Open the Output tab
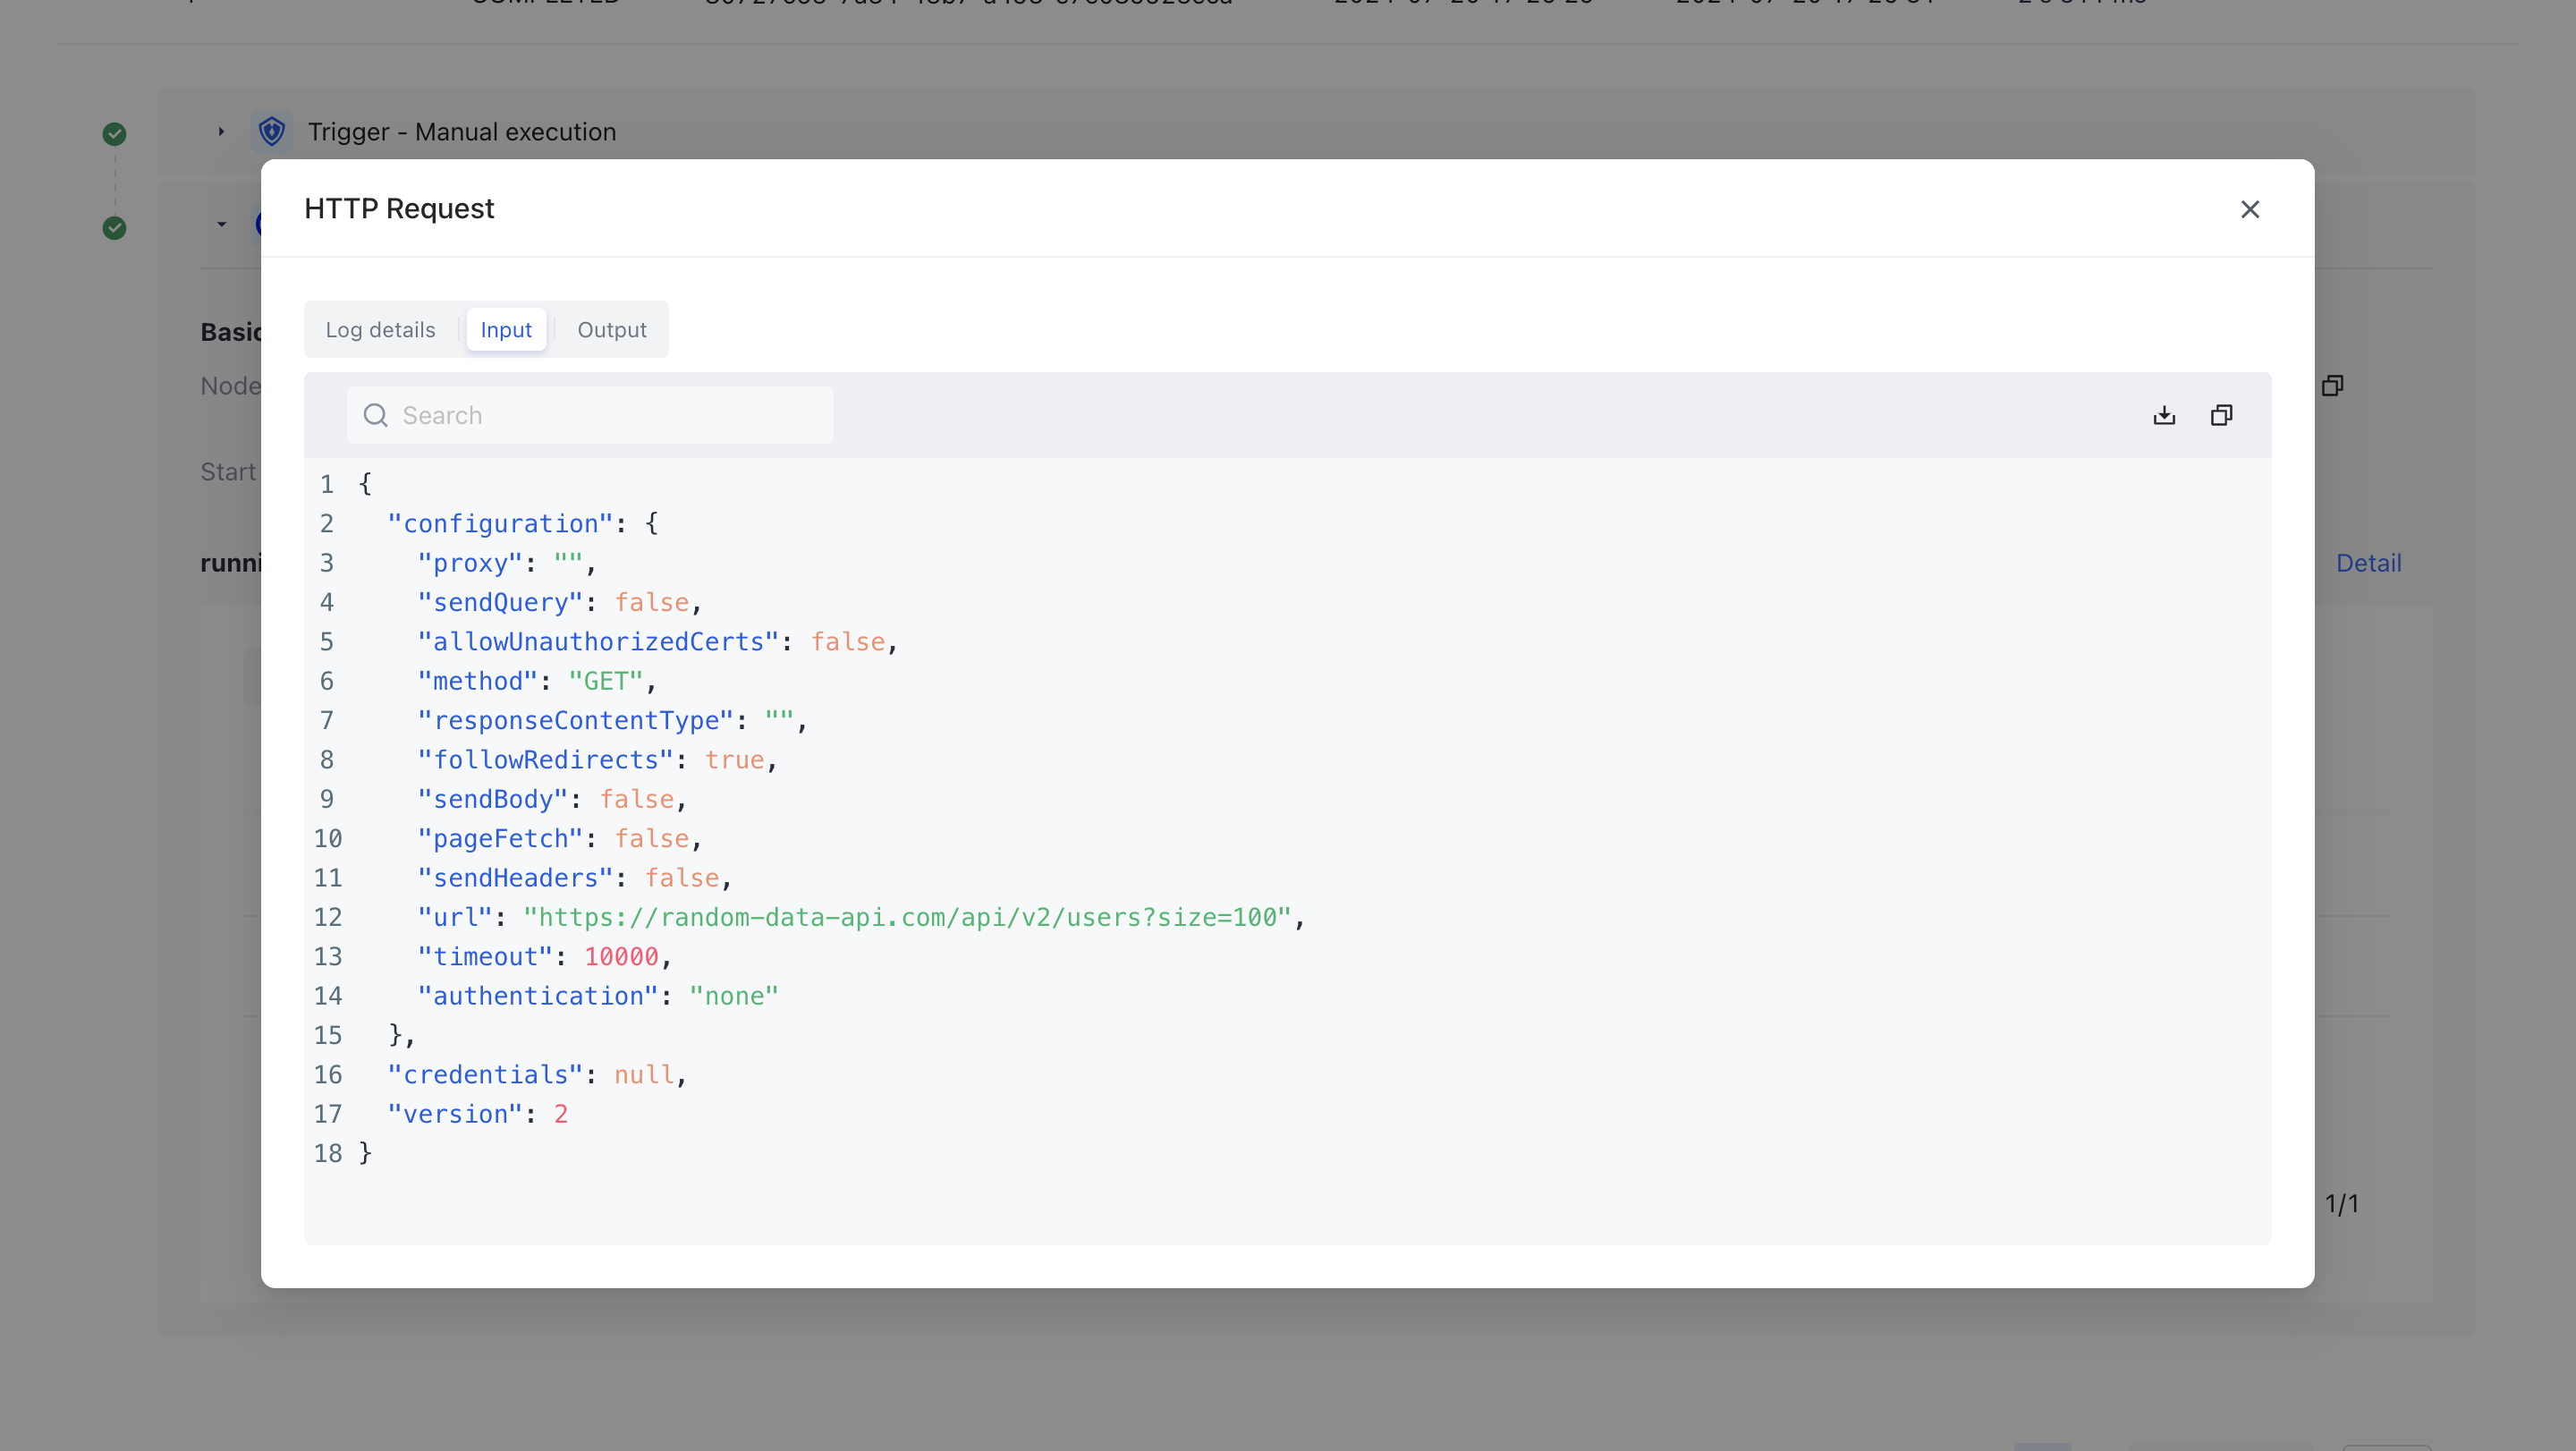The height and width of the screenshot is (1451, 2576). [611, 330]
